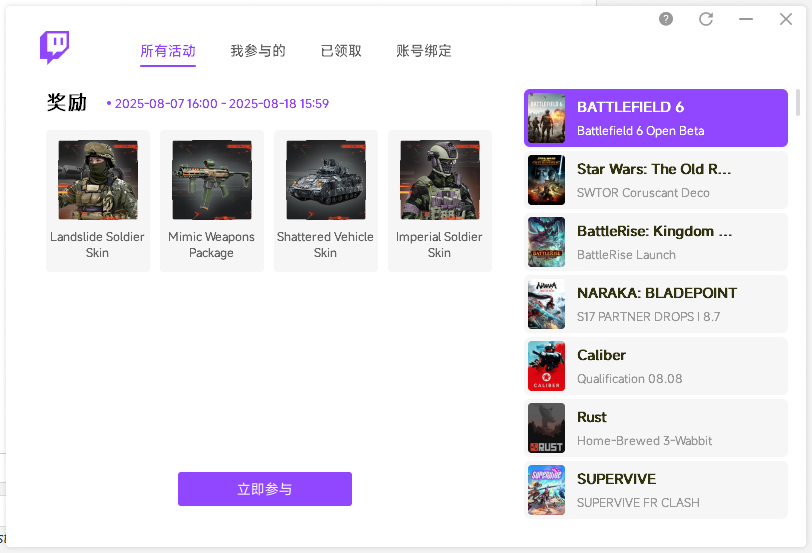Click the Twitch logo icon

coord(55,47)
